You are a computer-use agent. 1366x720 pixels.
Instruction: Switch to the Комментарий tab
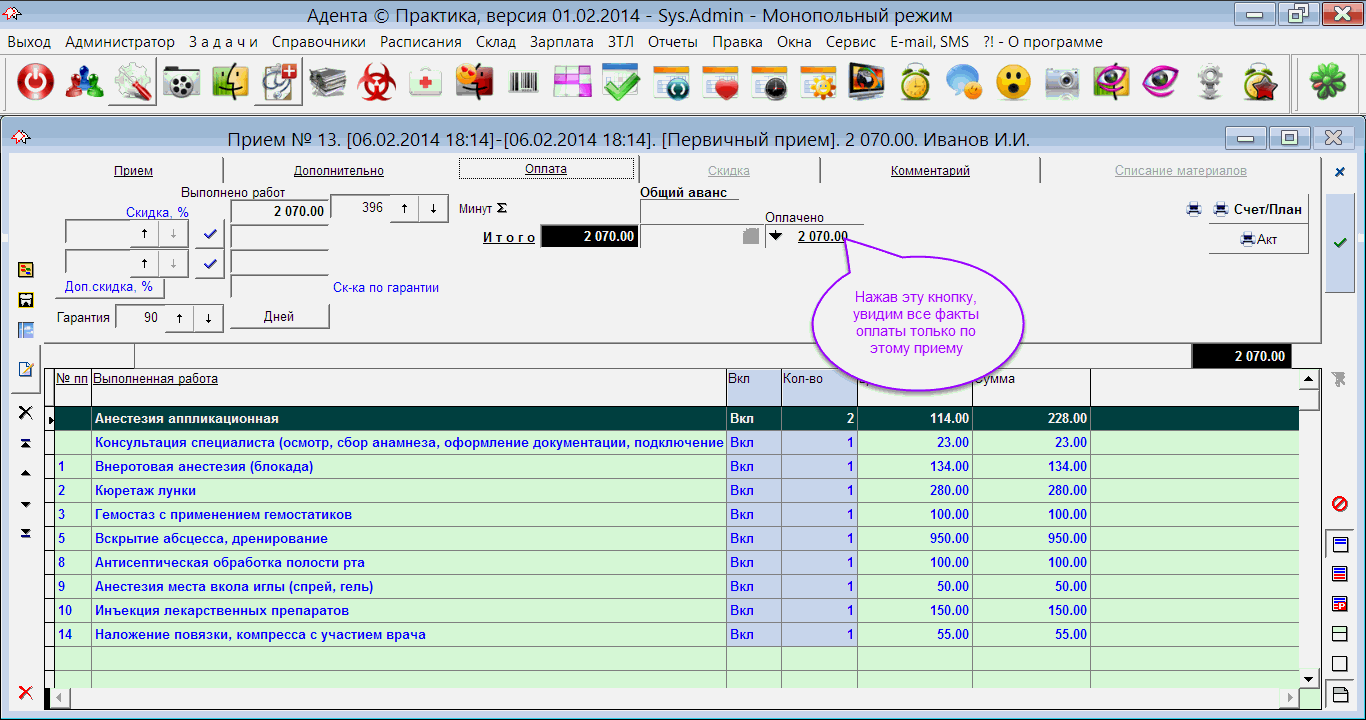(929, 171)
